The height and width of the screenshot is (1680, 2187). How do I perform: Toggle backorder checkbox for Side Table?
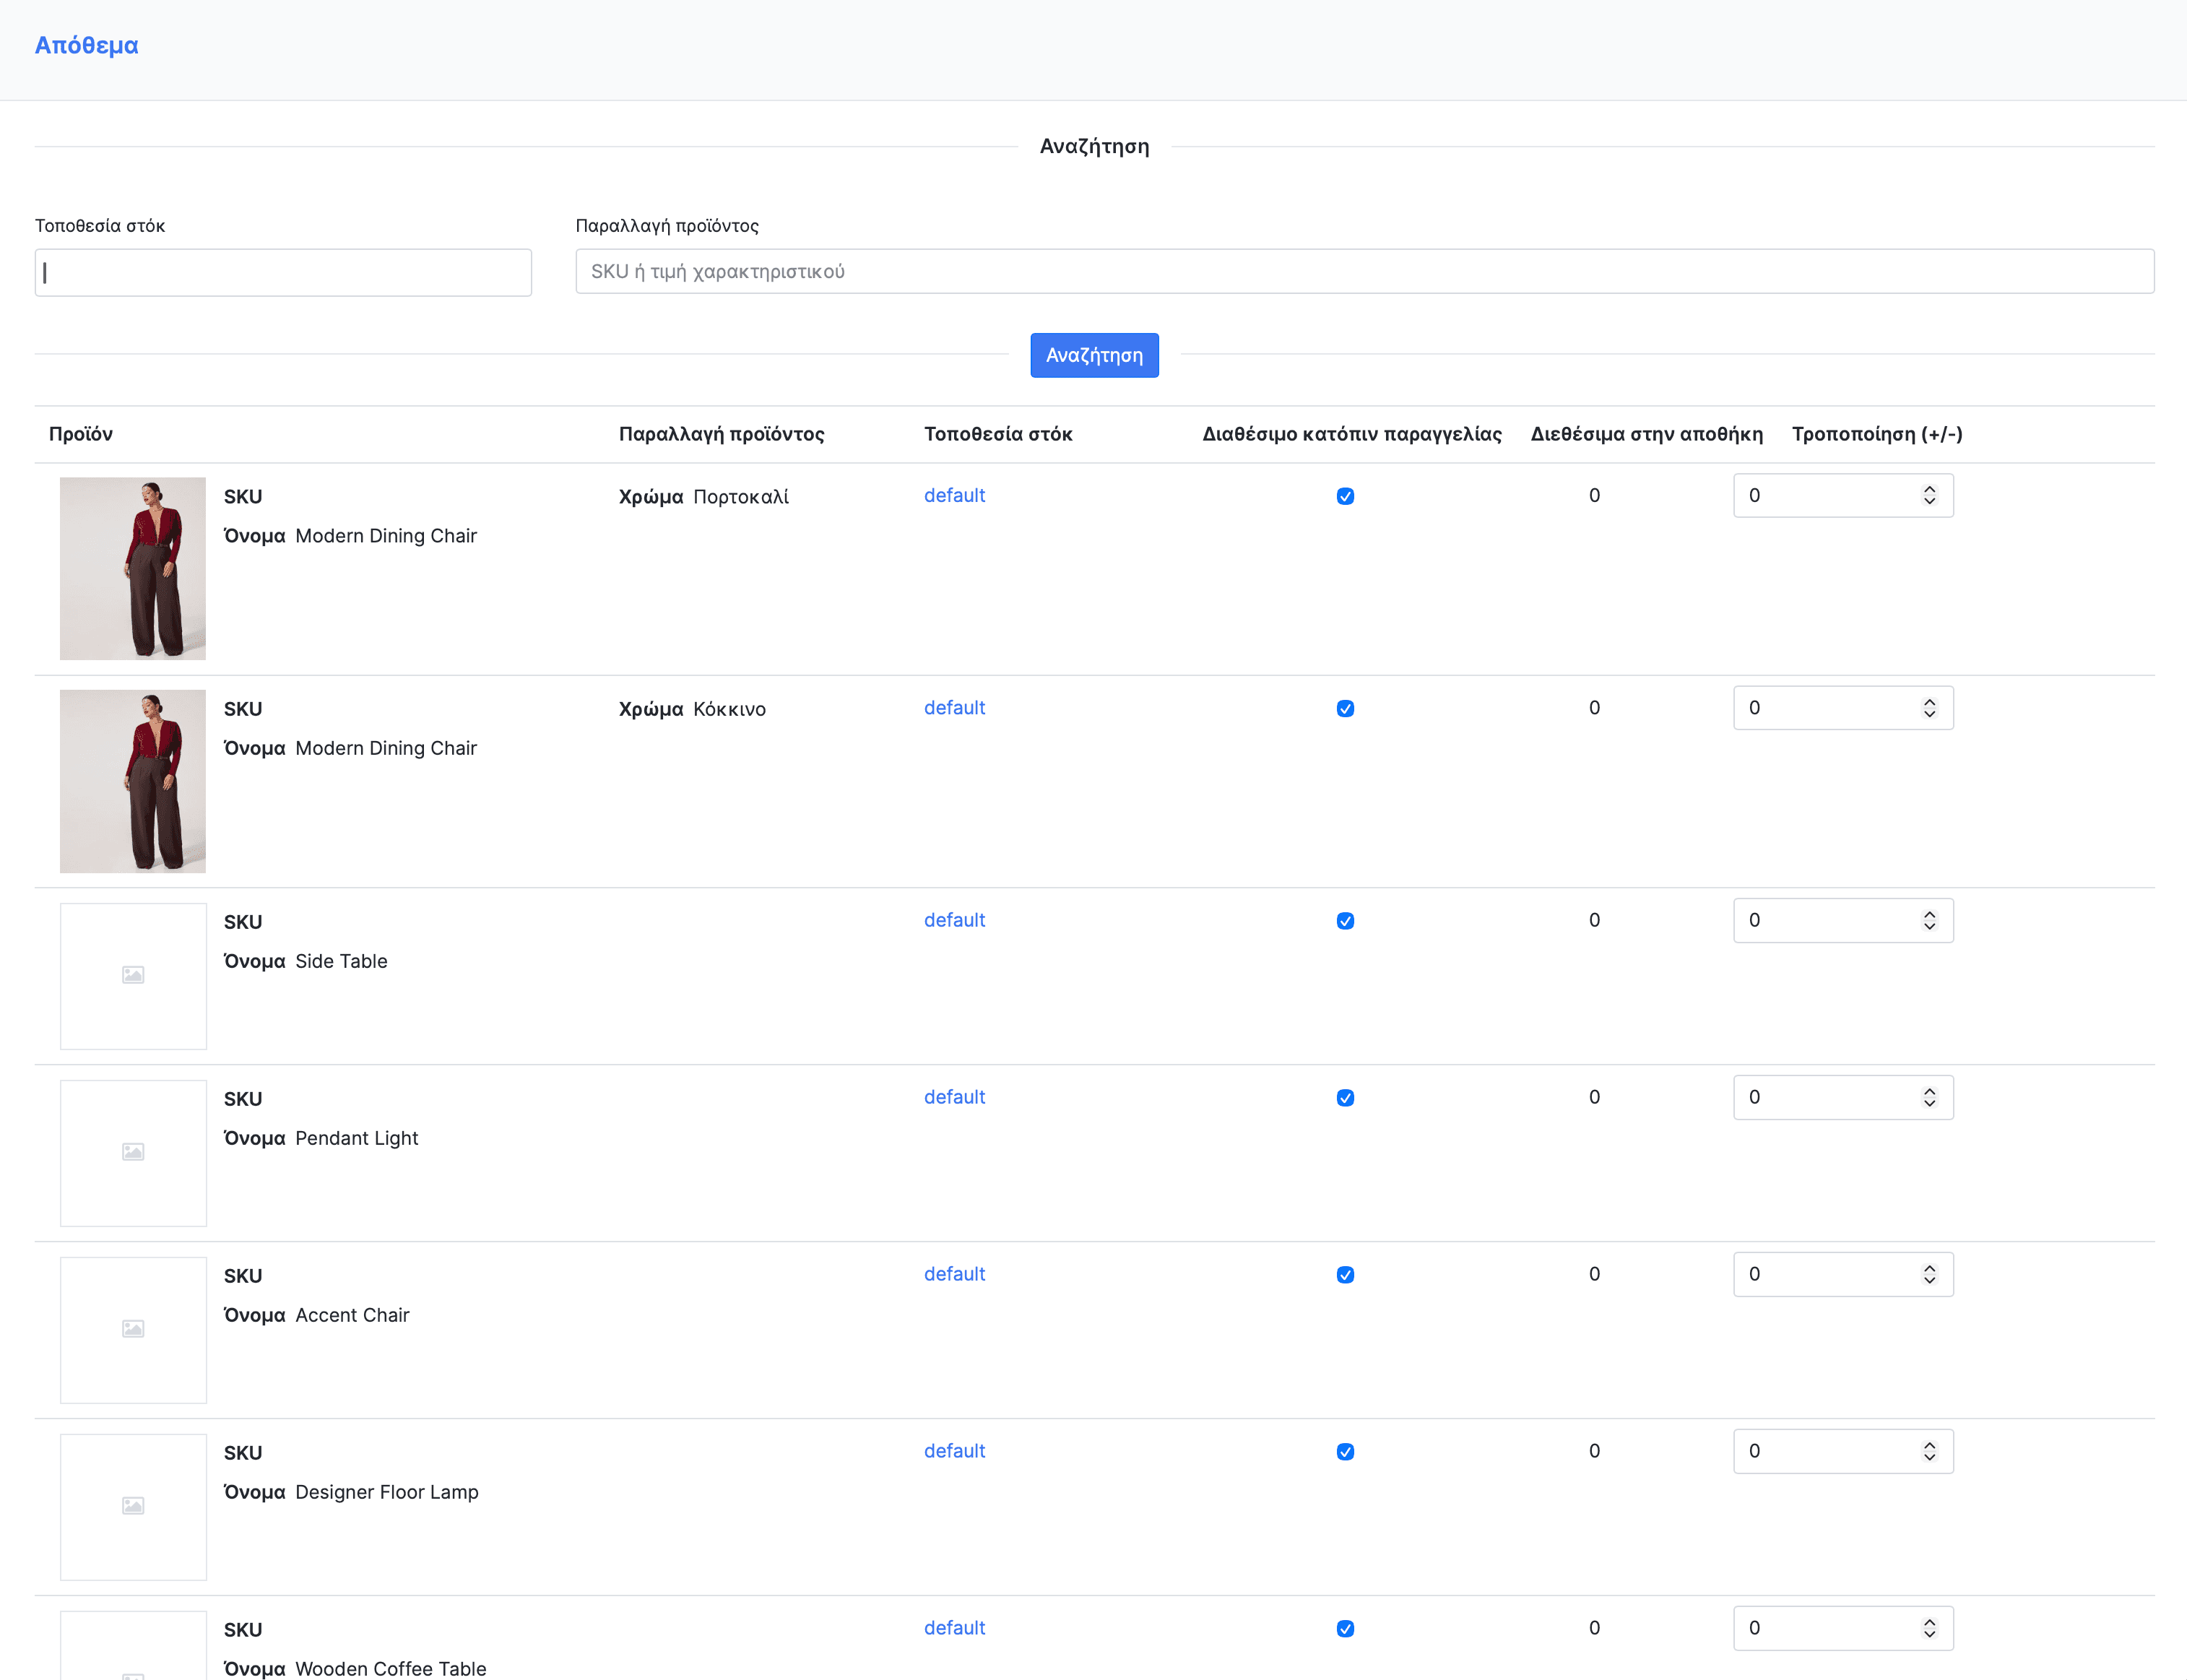1345,921
